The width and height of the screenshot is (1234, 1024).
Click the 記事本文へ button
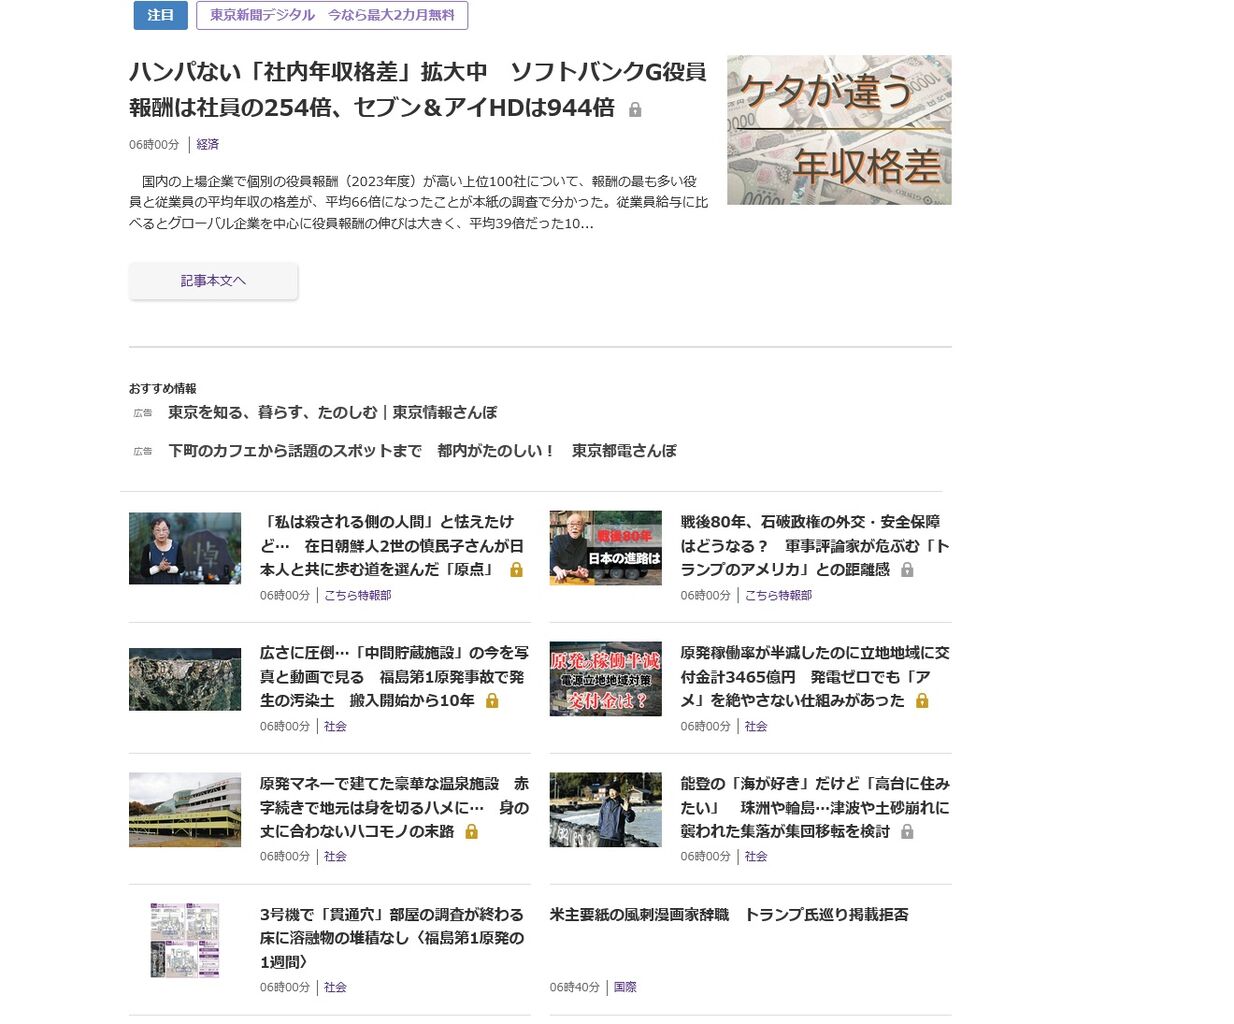(x=213, y=281)
